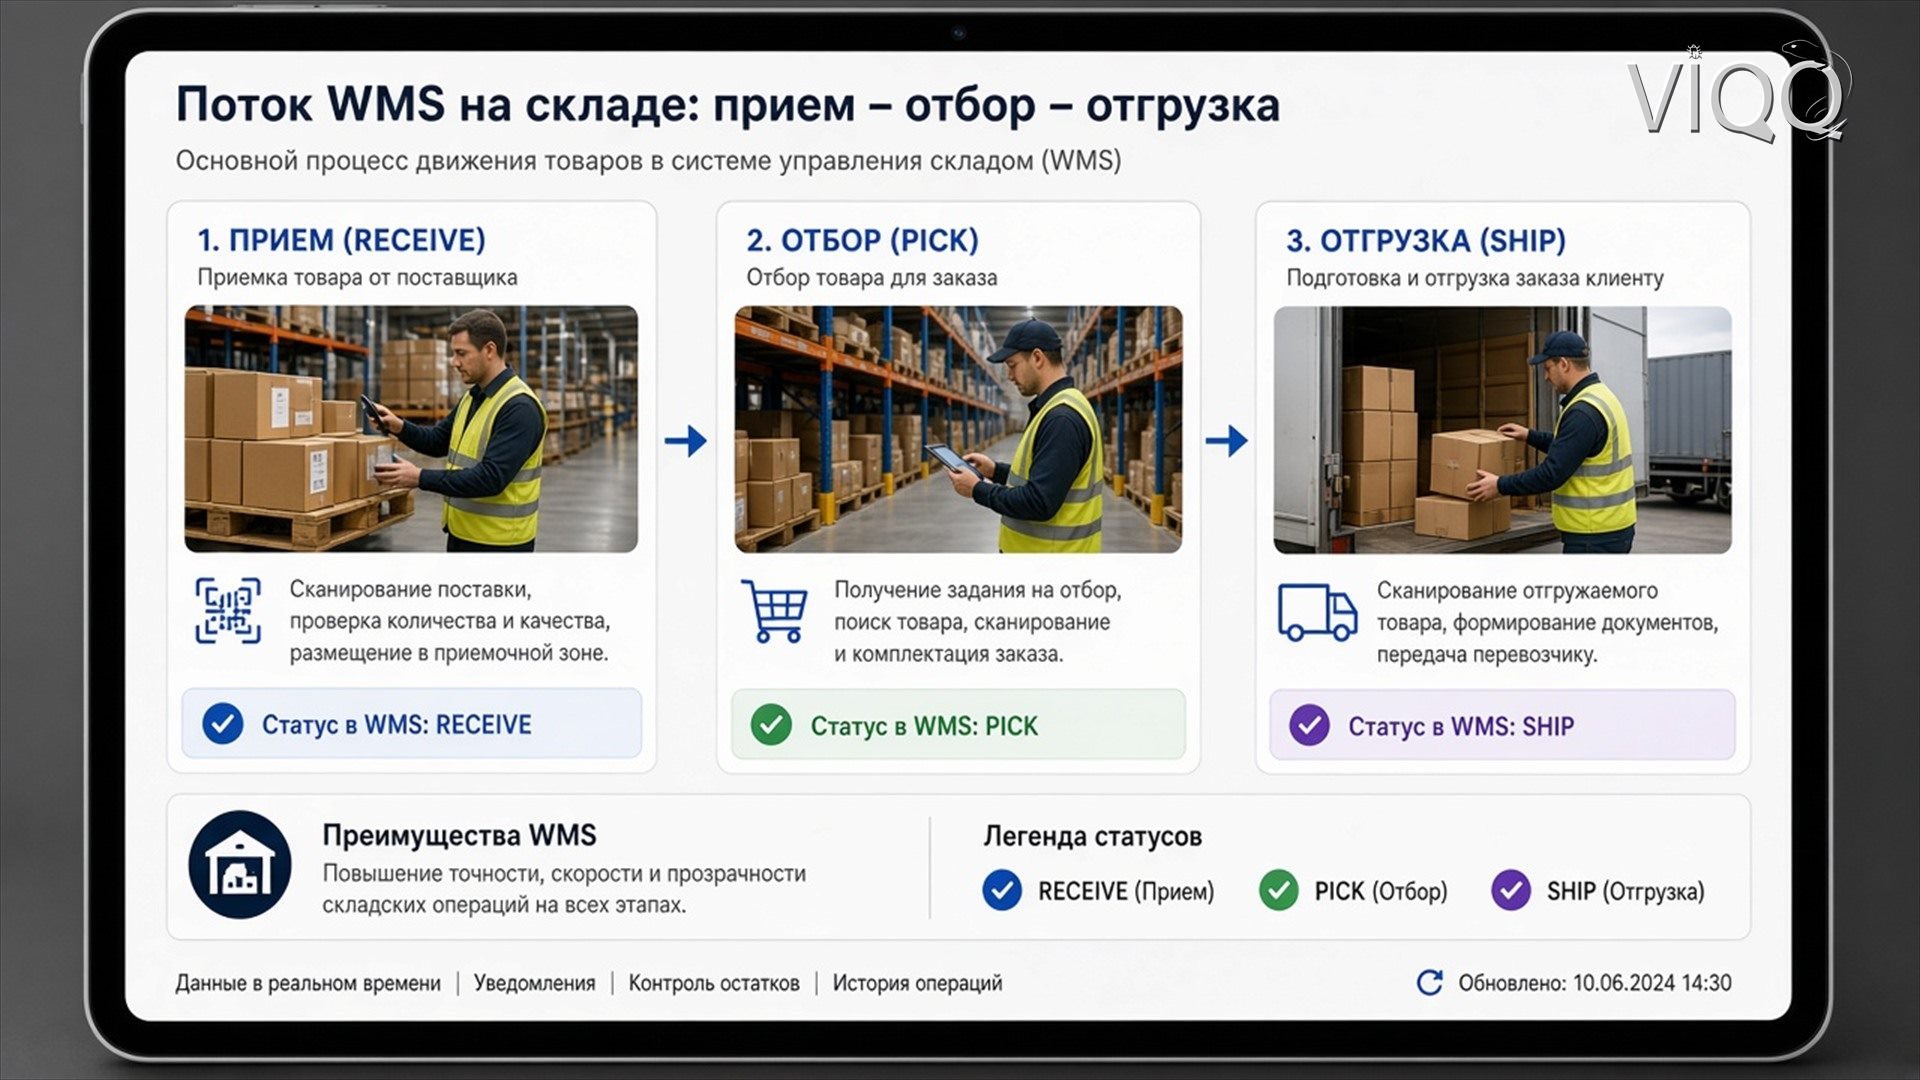Click the heading 1. ПРИЕМ (RECEIVE)
Screen dimensions: 1920x1080
341,240
